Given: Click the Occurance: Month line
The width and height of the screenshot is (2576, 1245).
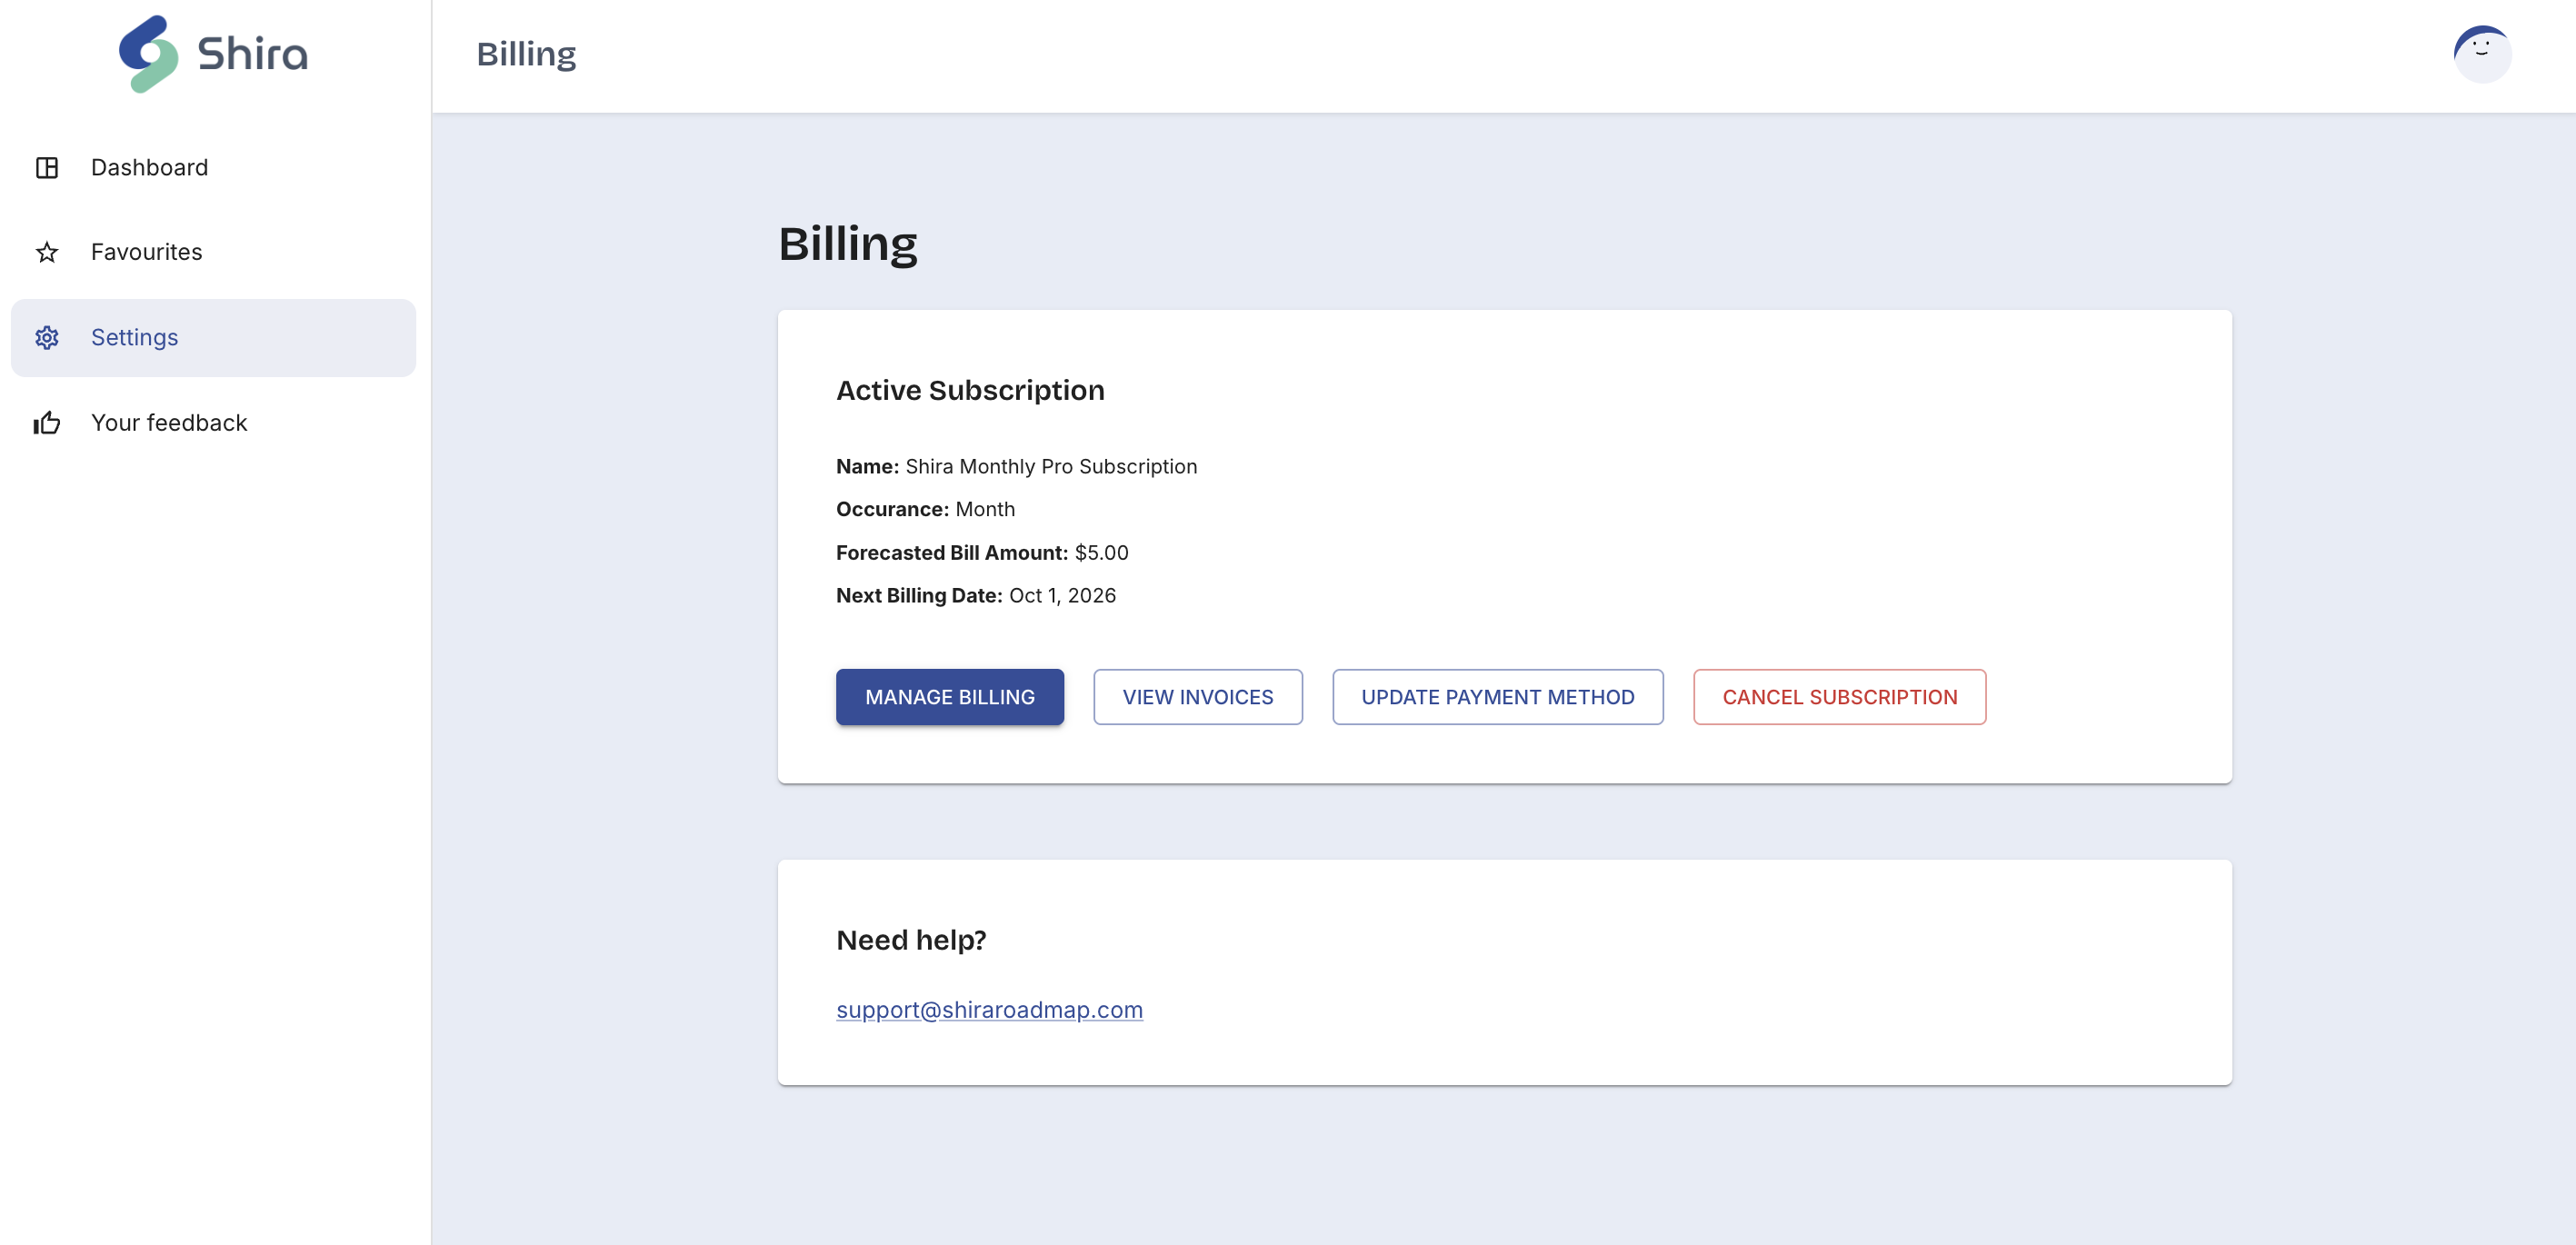Looking at the screenshot, I should (x=925, y=509).
